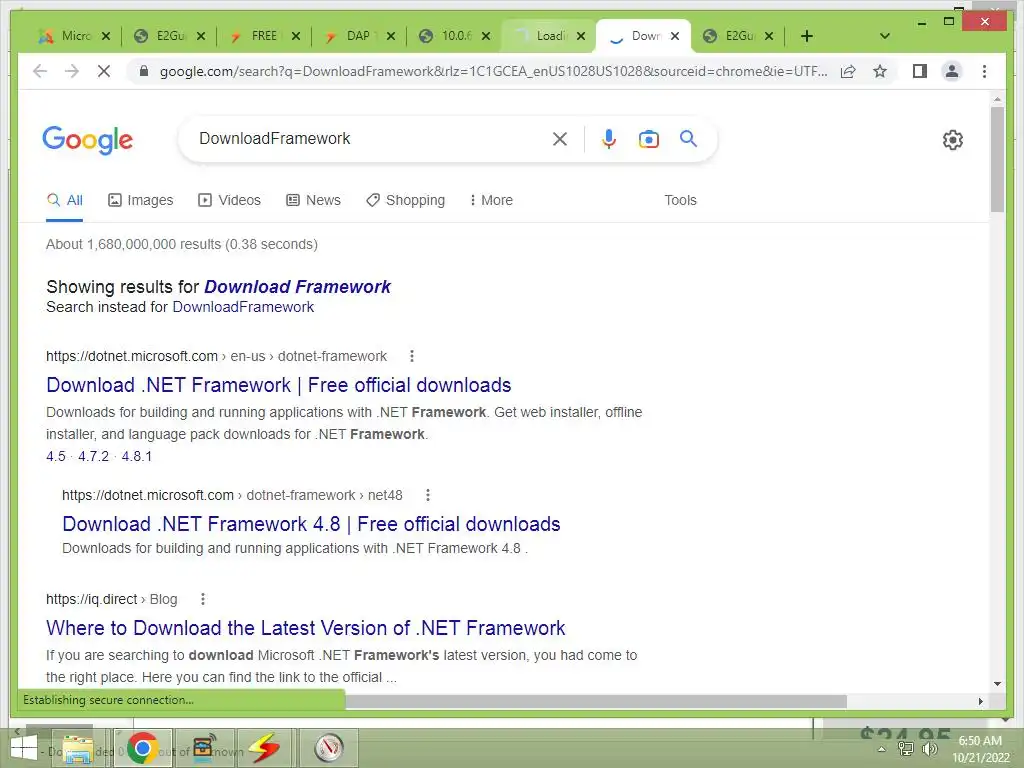The width and height of the screenshot is (1024, 768).
Task: Open options for net48 result
Action: 428,495
